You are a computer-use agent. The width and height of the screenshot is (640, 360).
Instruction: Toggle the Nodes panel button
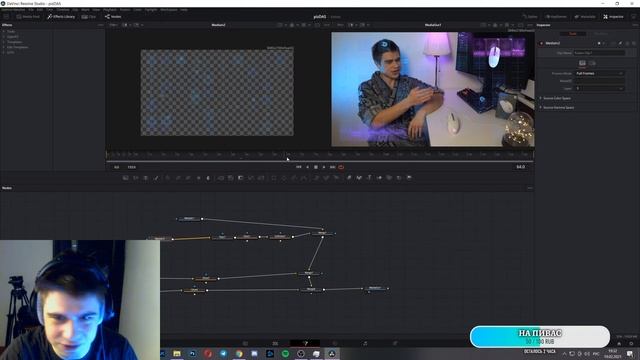click(x=113, y=17)
